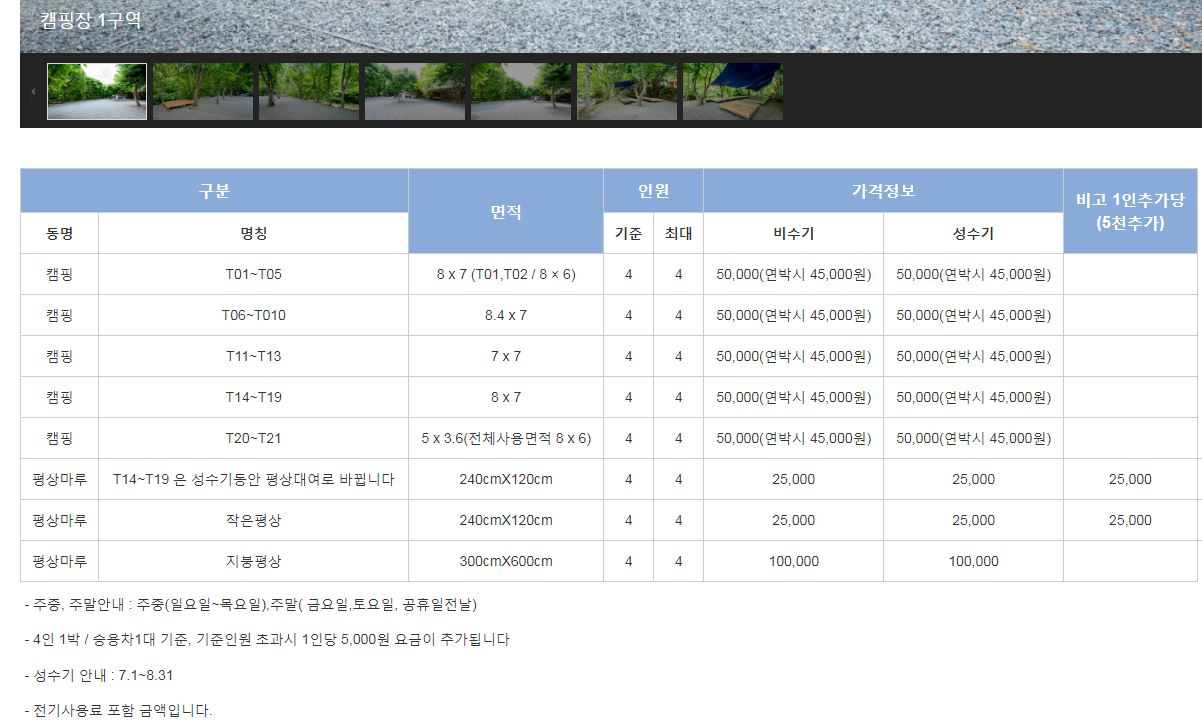This screenshot has width=1202, height=726.
Task: Click the '비고 1인추가당 (5천추가)' header
Action: click(1130, 211)
